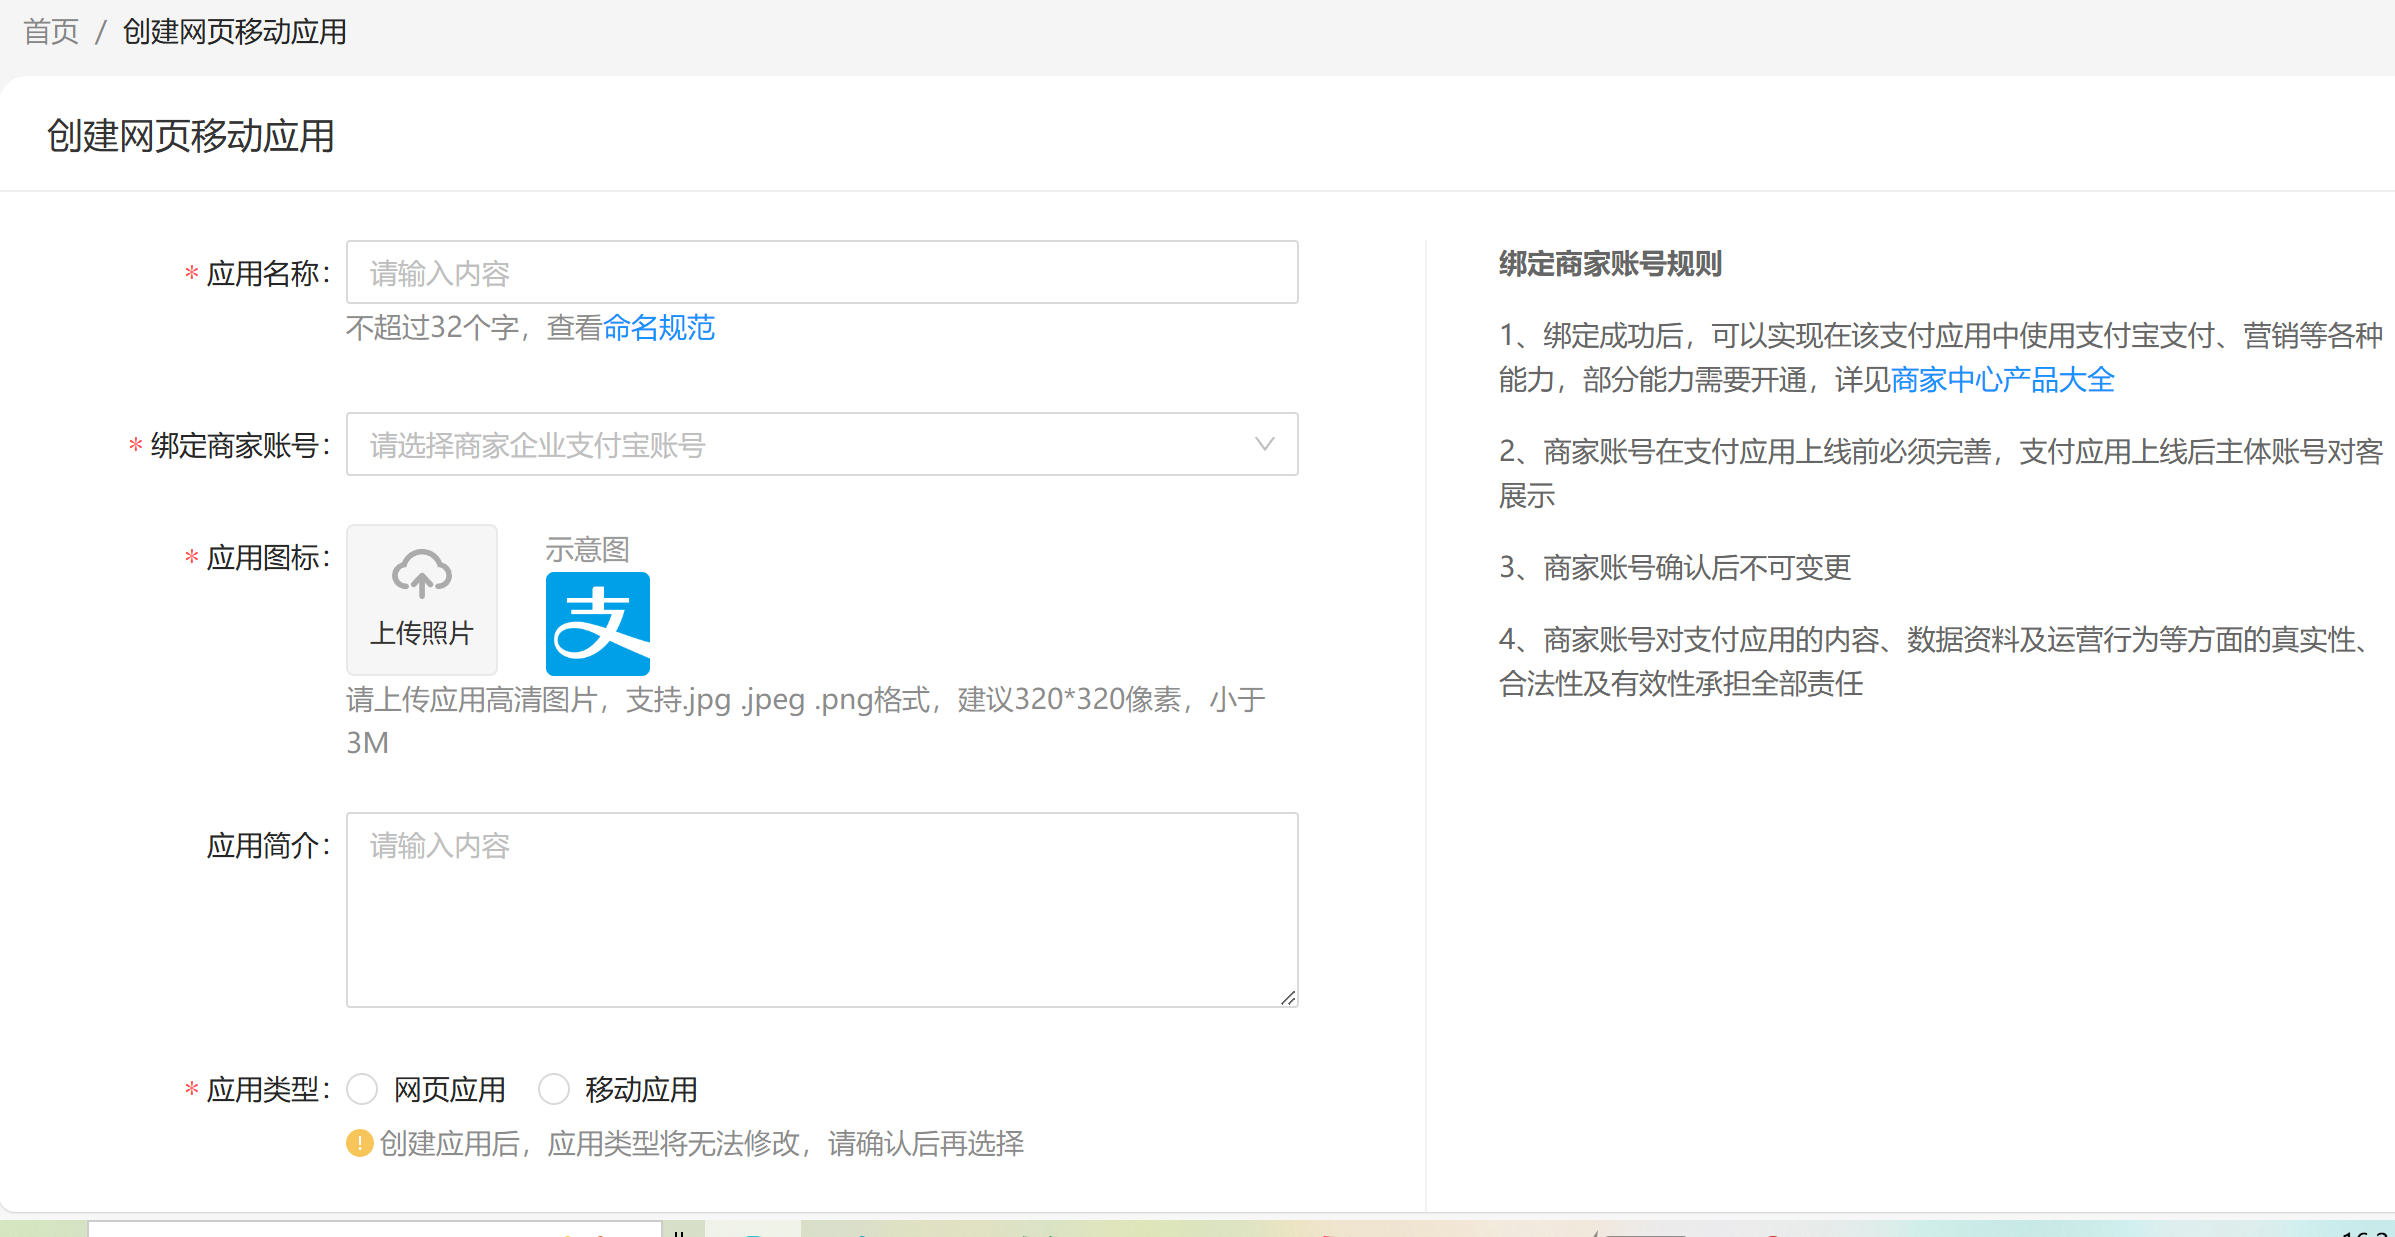Click the 应用简介 textarea resize handle

[1288, 997]
